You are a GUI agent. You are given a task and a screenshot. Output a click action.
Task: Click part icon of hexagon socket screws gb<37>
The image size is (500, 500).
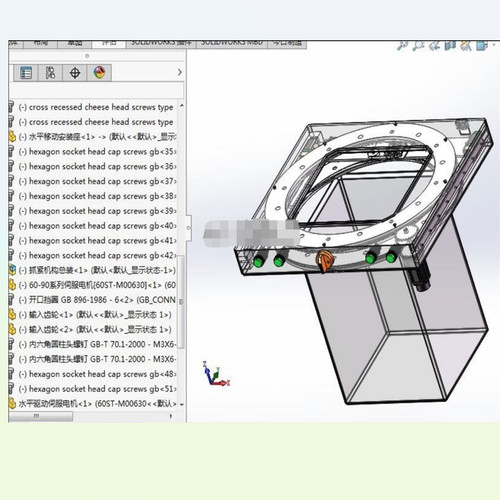(x=12, y=181)
